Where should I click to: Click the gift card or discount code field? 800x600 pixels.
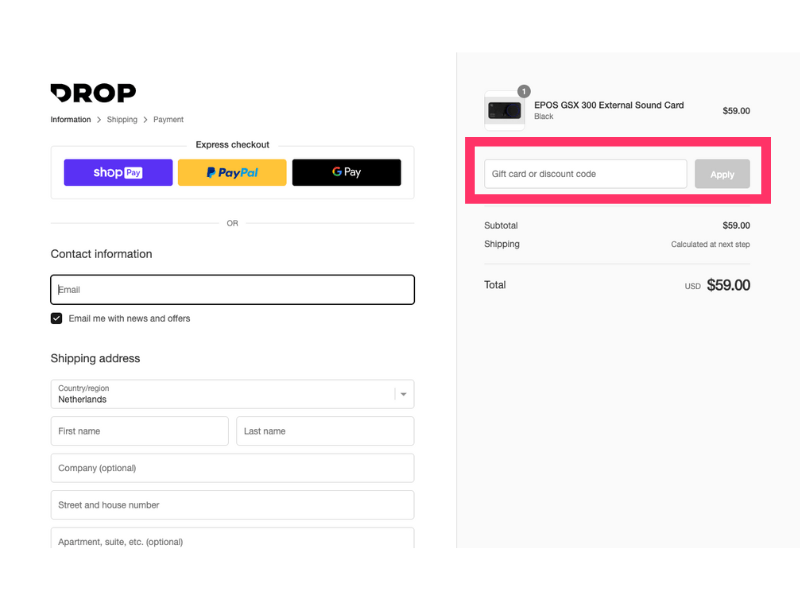coord(584,173)
